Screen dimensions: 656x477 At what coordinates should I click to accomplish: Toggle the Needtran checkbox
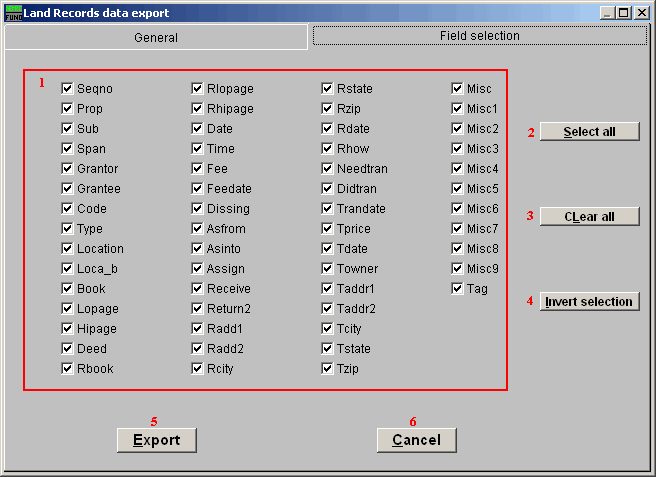pos(327,169)
